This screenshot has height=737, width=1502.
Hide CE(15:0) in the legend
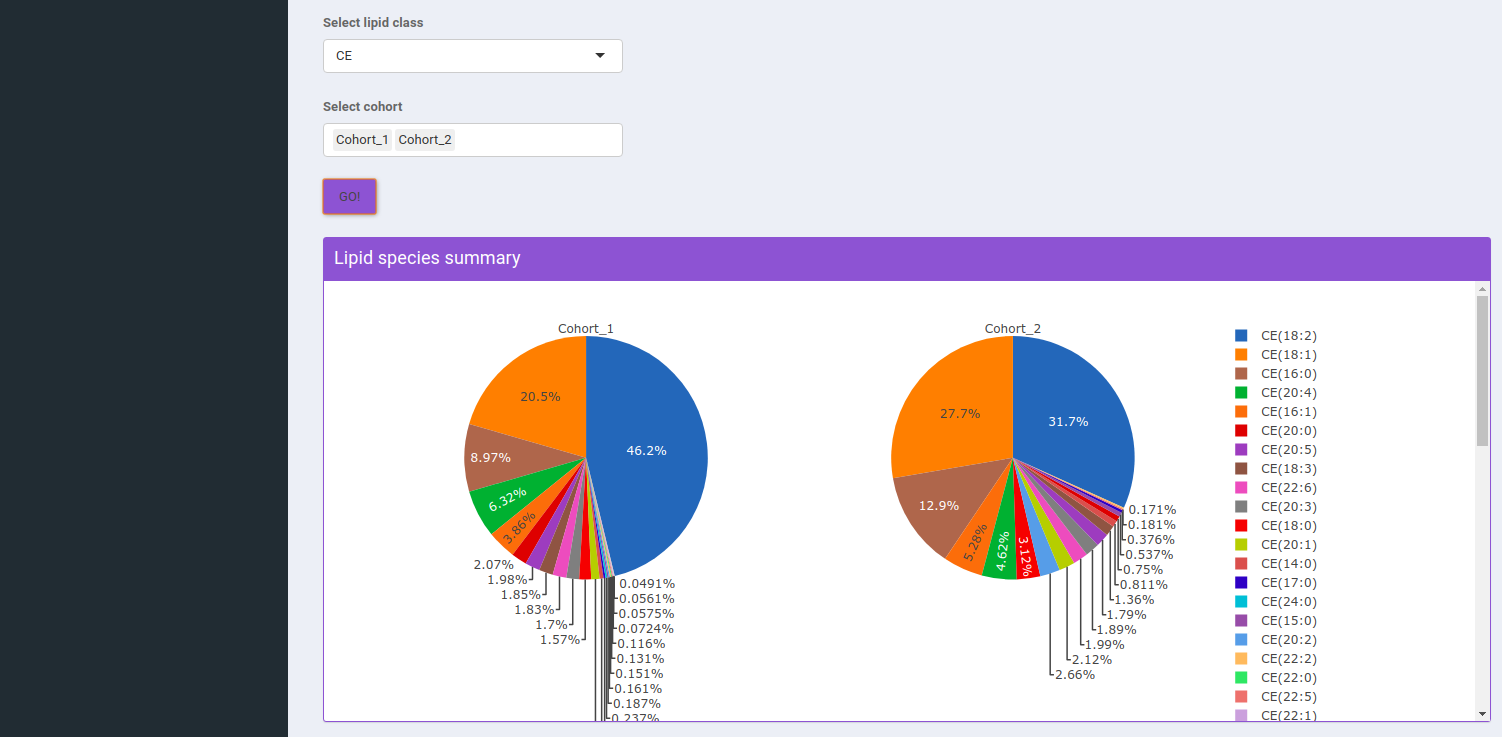click(x=1275, y=621)
